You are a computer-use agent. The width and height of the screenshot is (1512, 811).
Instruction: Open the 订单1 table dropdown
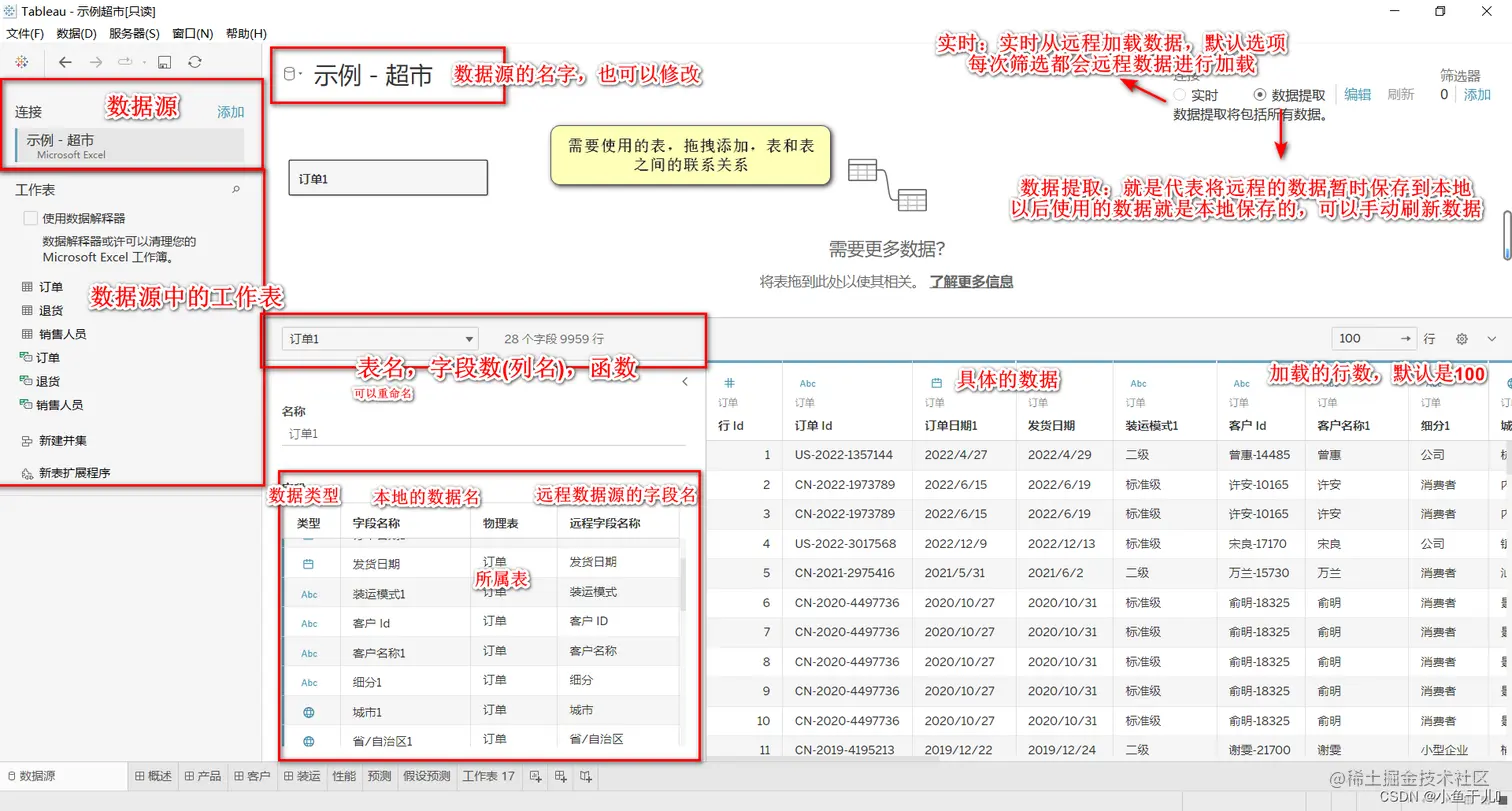[x=469, y=338]
